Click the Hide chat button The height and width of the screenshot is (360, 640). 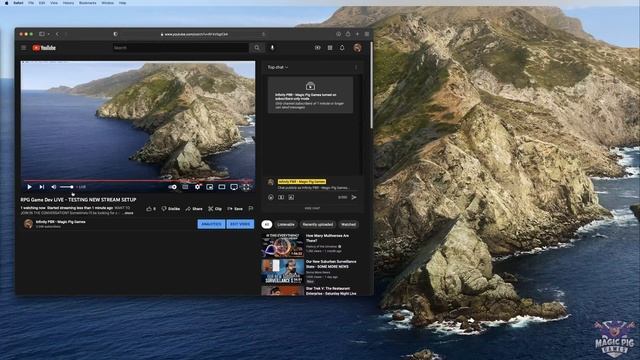coord(312,208)
